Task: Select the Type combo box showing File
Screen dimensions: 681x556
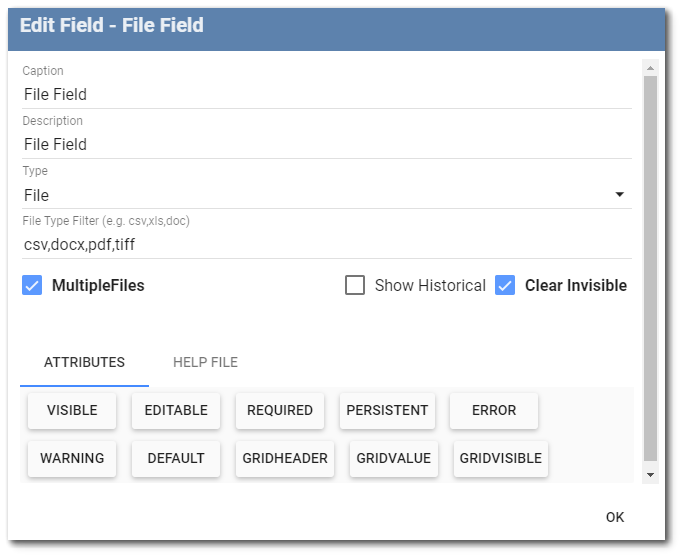Action: point(327,195)
